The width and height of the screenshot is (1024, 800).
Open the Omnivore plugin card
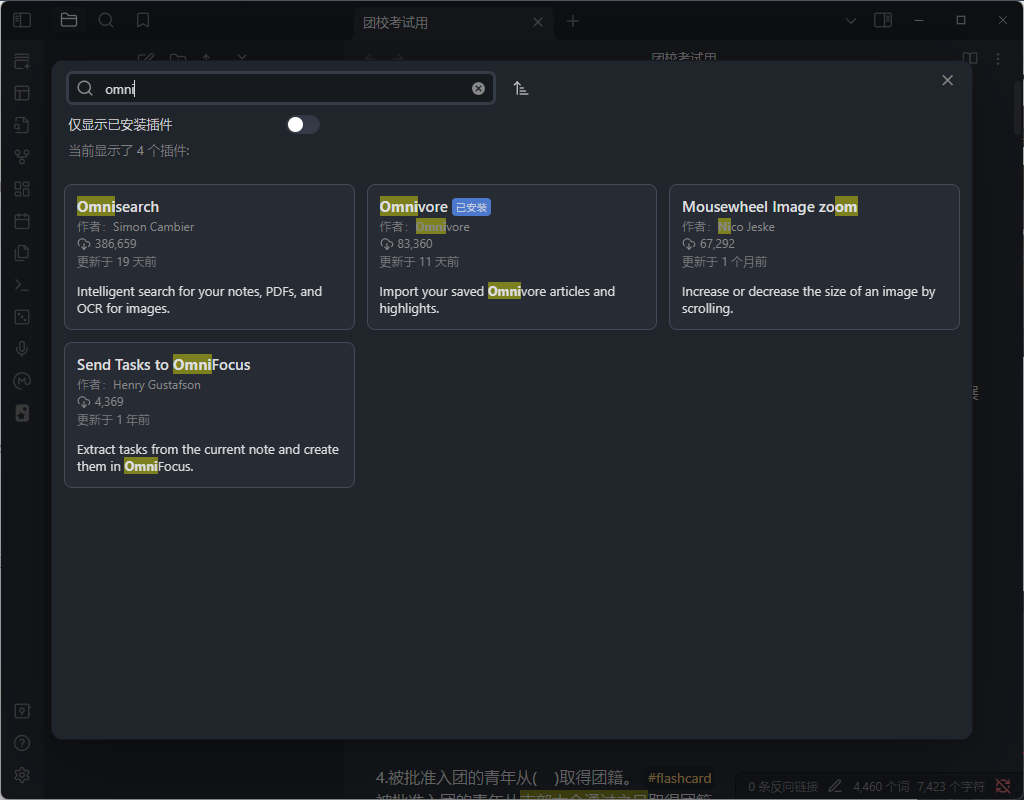pos(511,257)
